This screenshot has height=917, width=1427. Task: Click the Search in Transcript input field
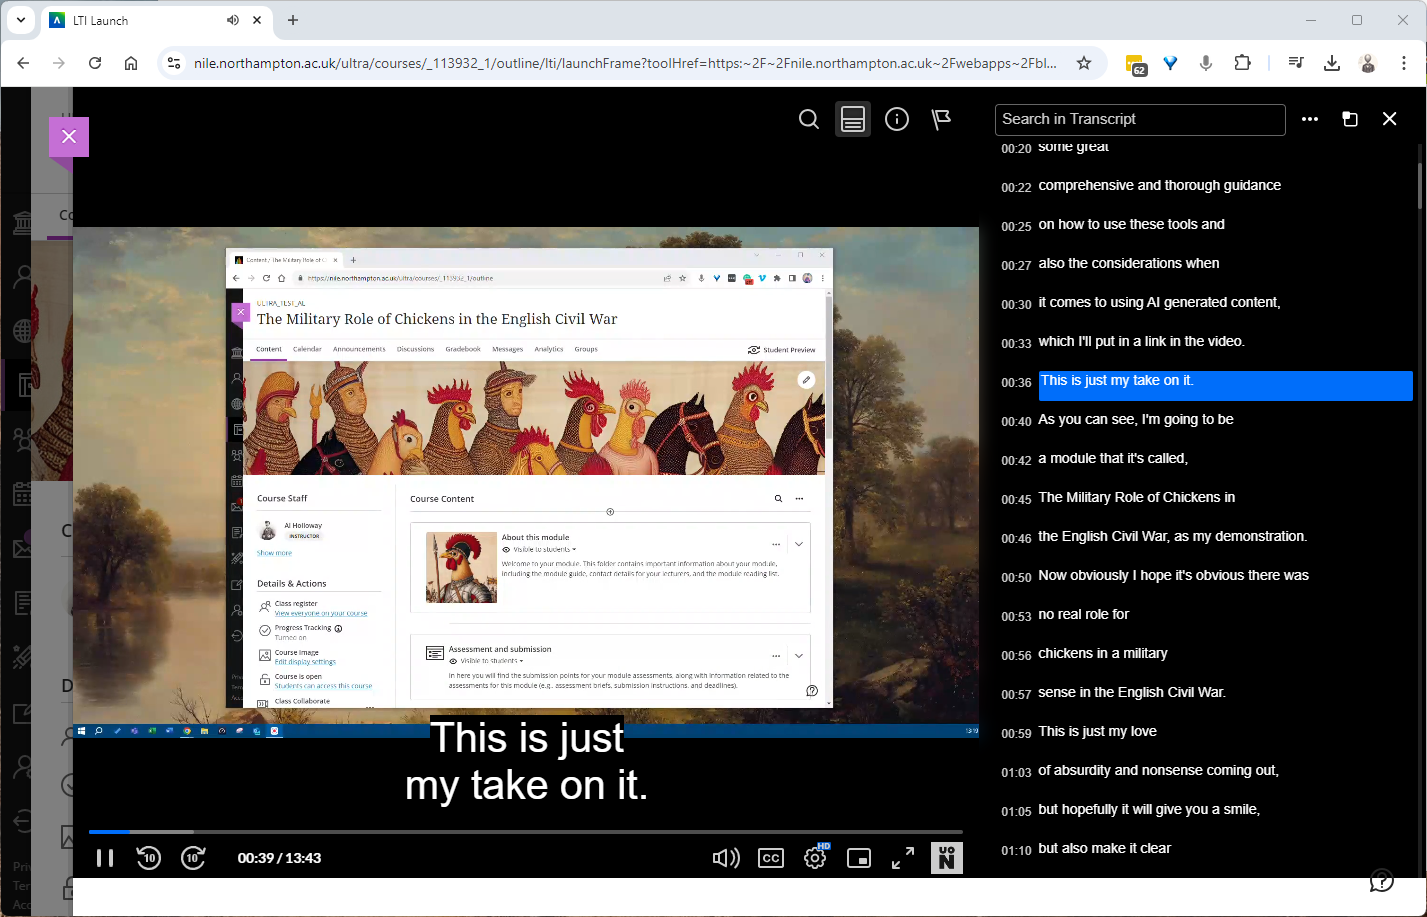click(1140, 119)
